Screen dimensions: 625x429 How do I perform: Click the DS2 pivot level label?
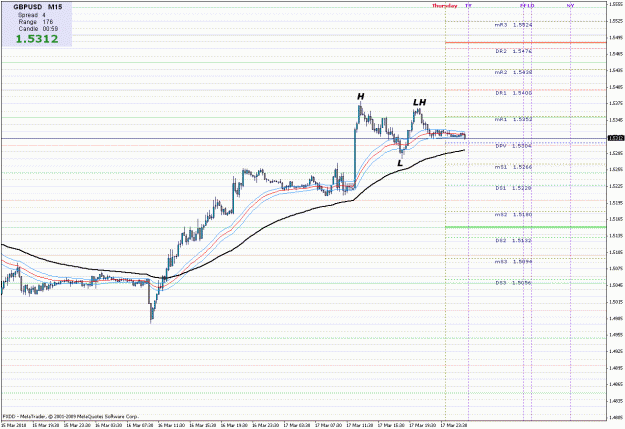[513, 241]
